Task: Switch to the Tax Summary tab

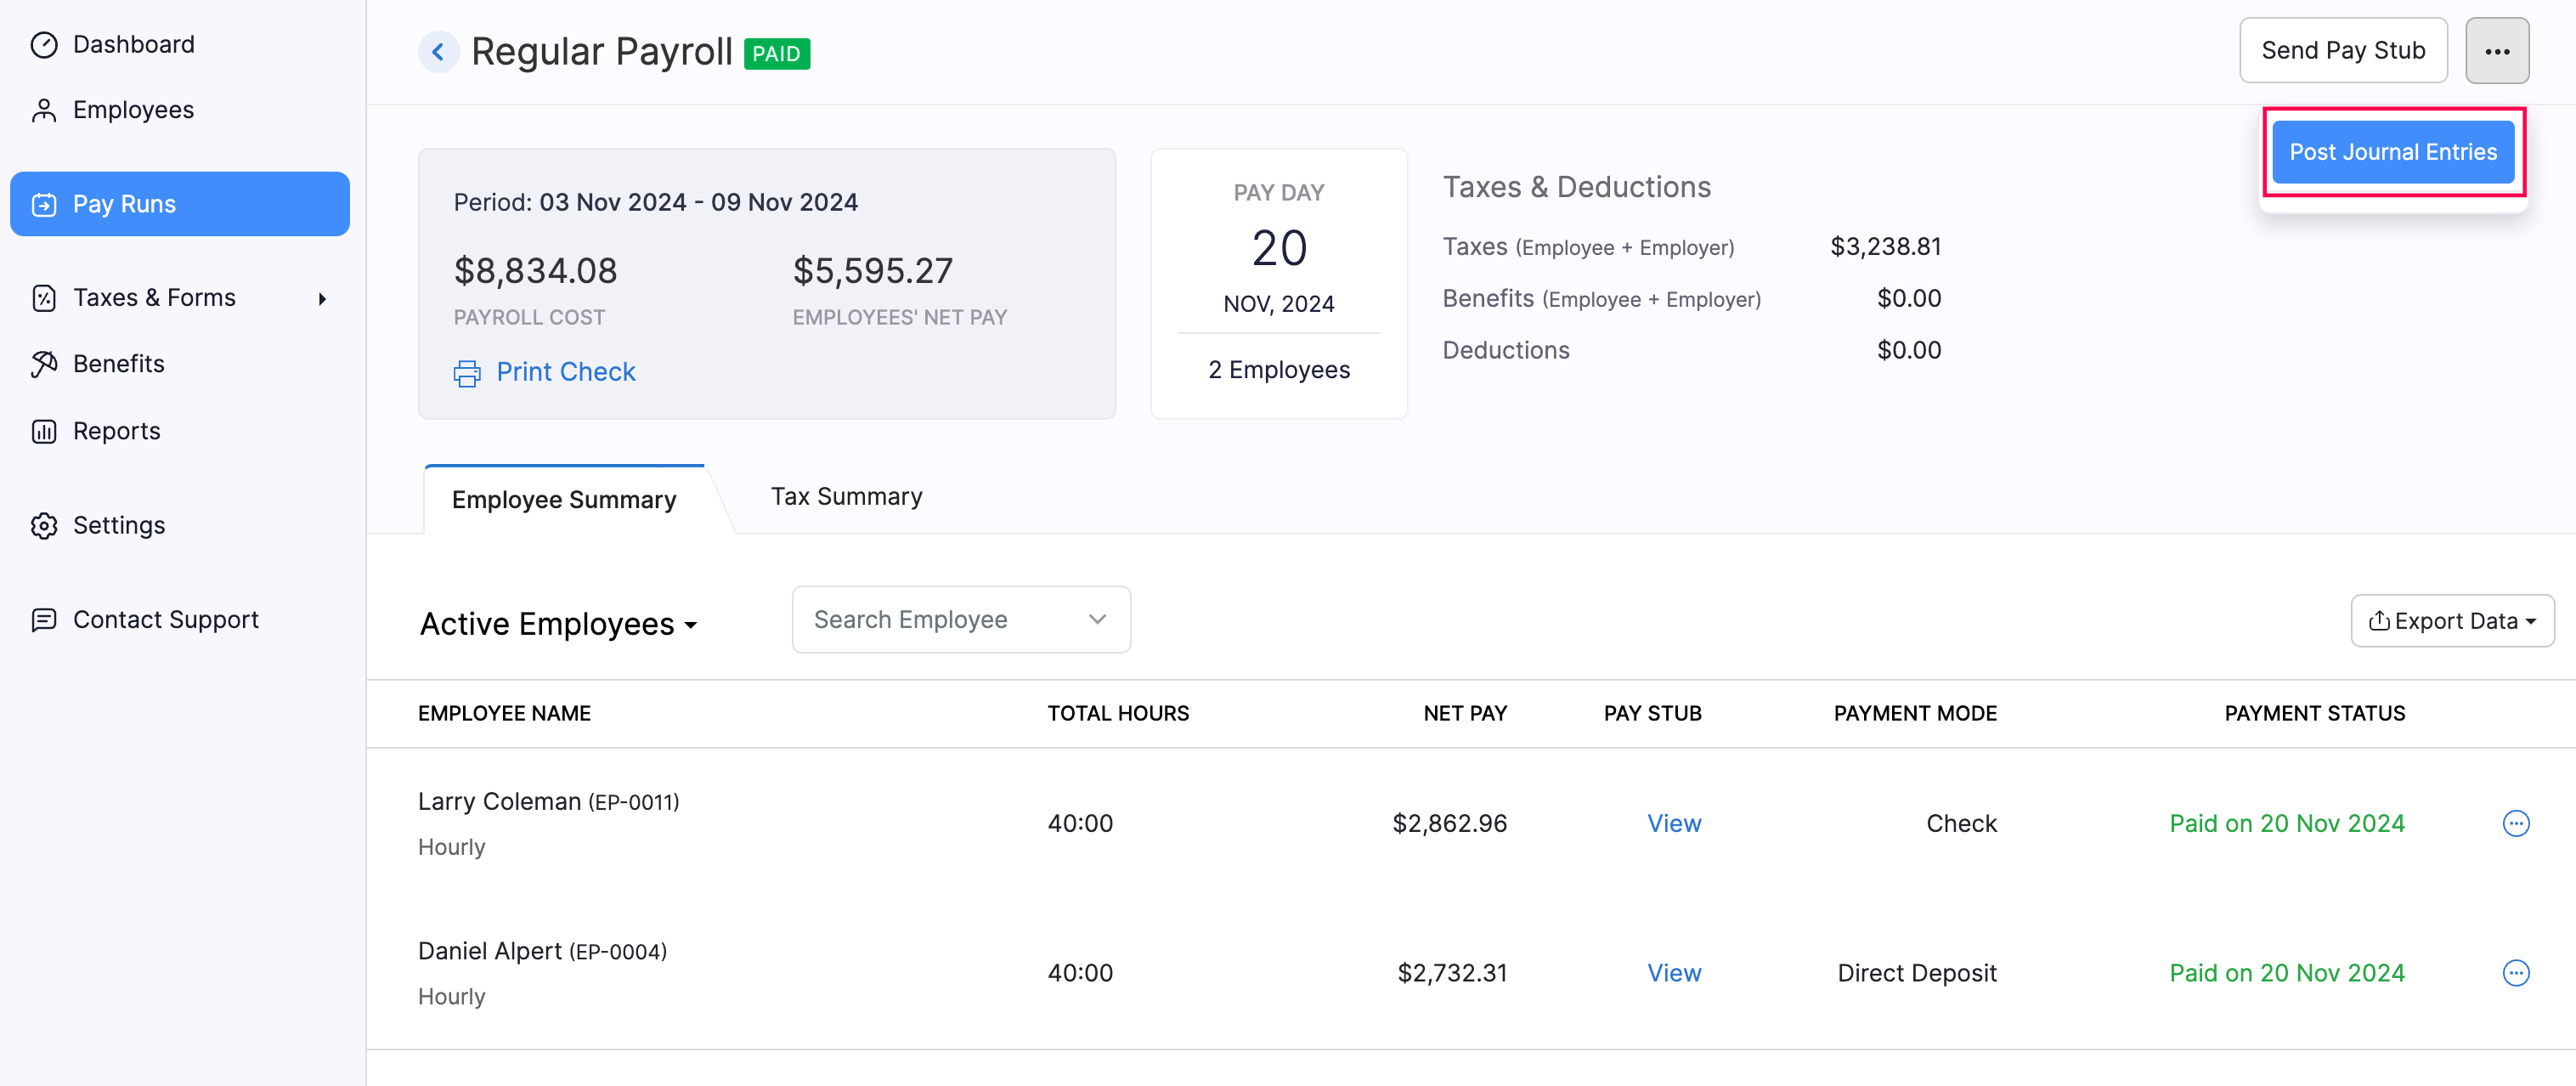Action: (x=846, y=495)
